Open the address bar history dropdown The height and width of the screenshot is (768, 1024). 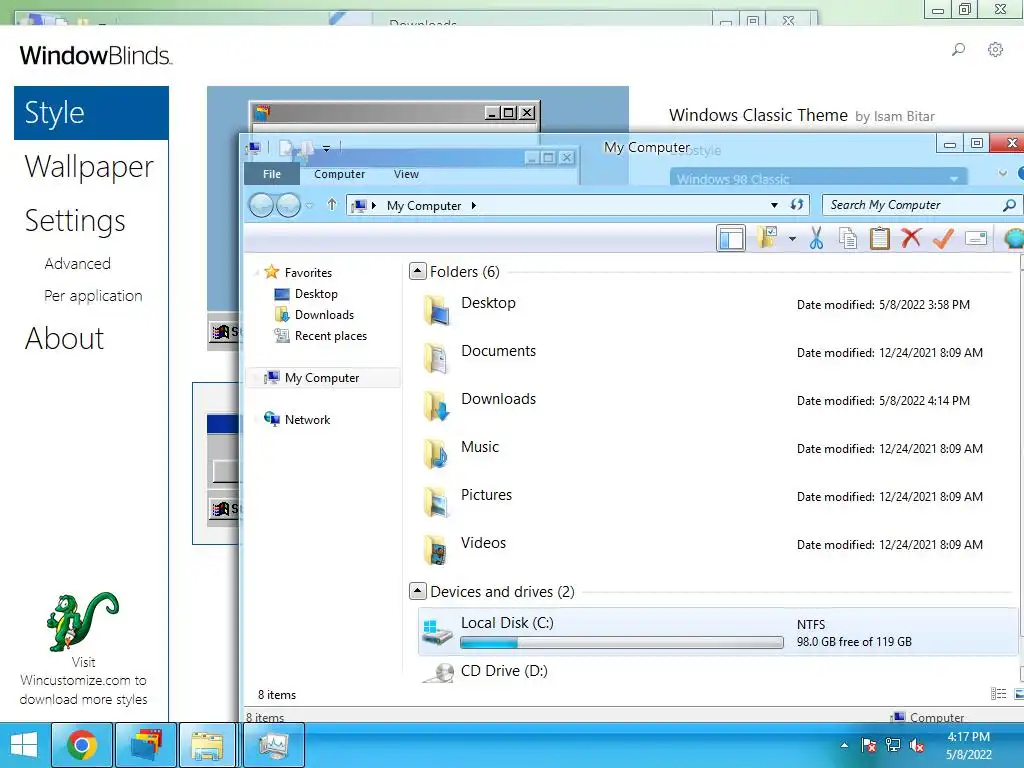[774, 205]
